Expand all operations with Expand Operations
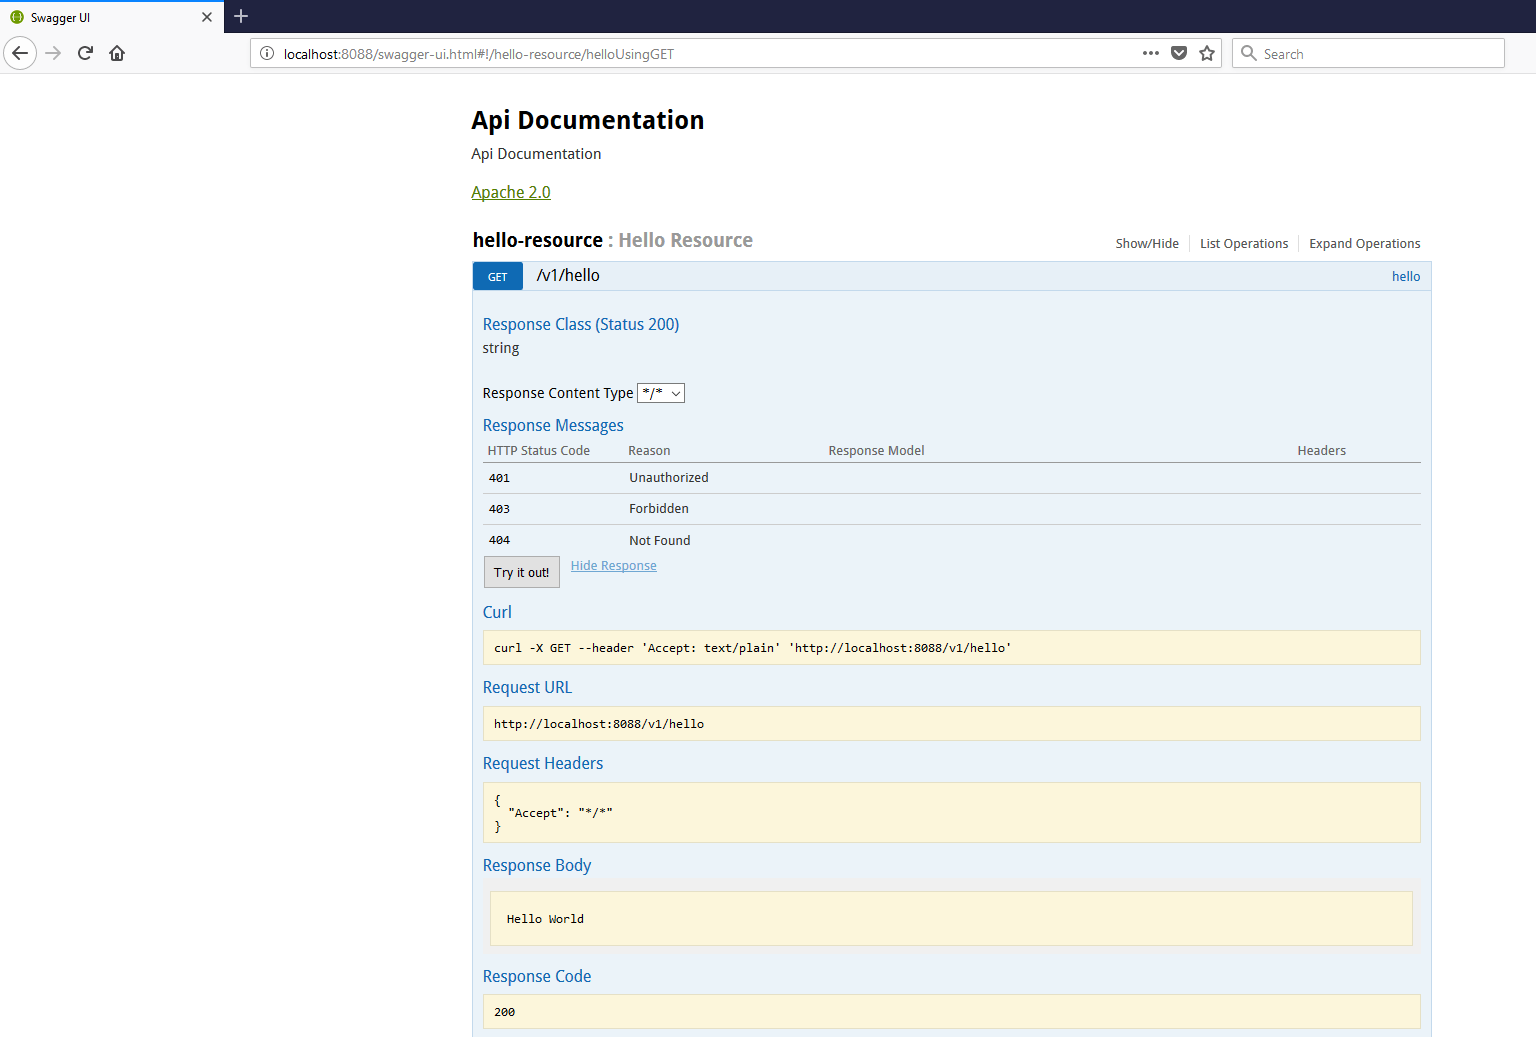 (x=1364, y=243)
